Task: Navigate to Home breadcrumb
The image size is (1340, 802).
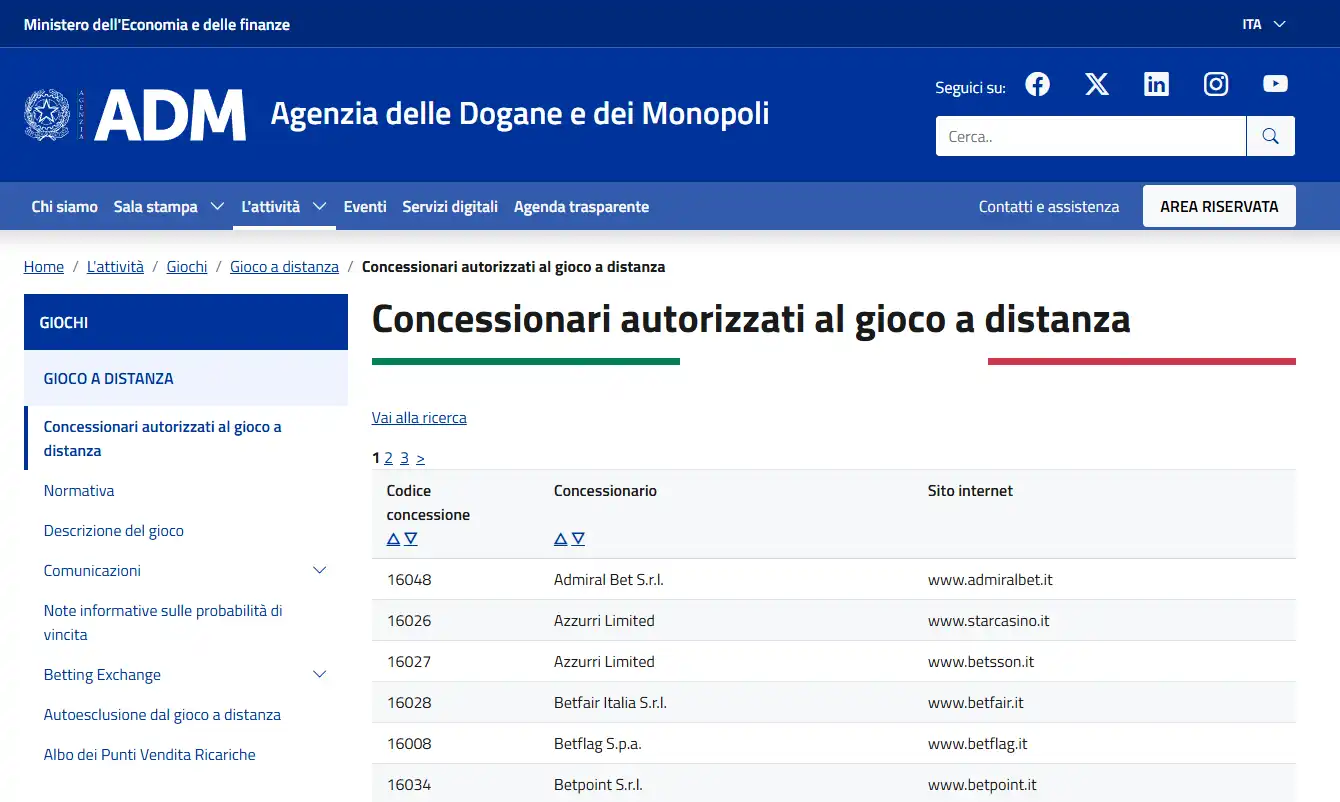Action: [44, 267]
